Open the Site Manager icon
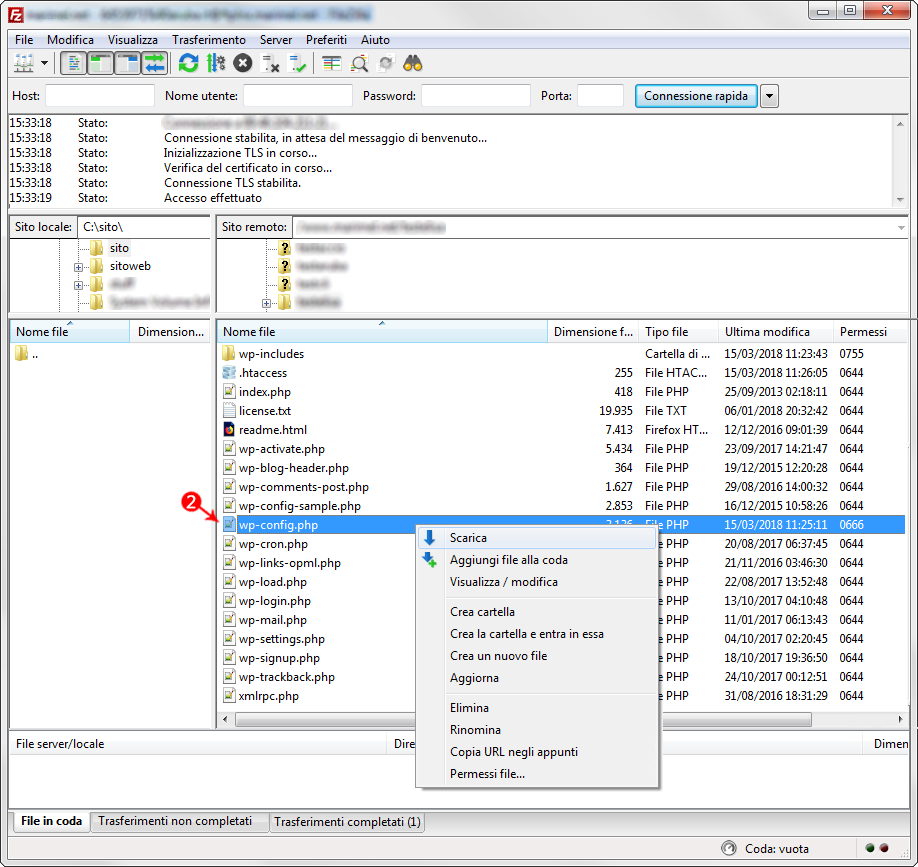Viewport: 918px width, 867px height. coord(24,63)
